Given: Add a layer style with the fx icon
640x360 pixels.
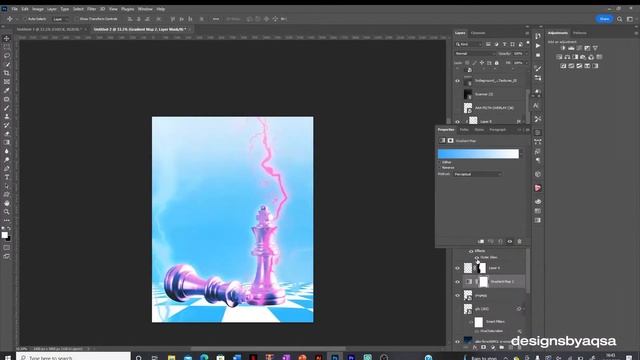Looking at the screenshot, I should coord(475,347).
